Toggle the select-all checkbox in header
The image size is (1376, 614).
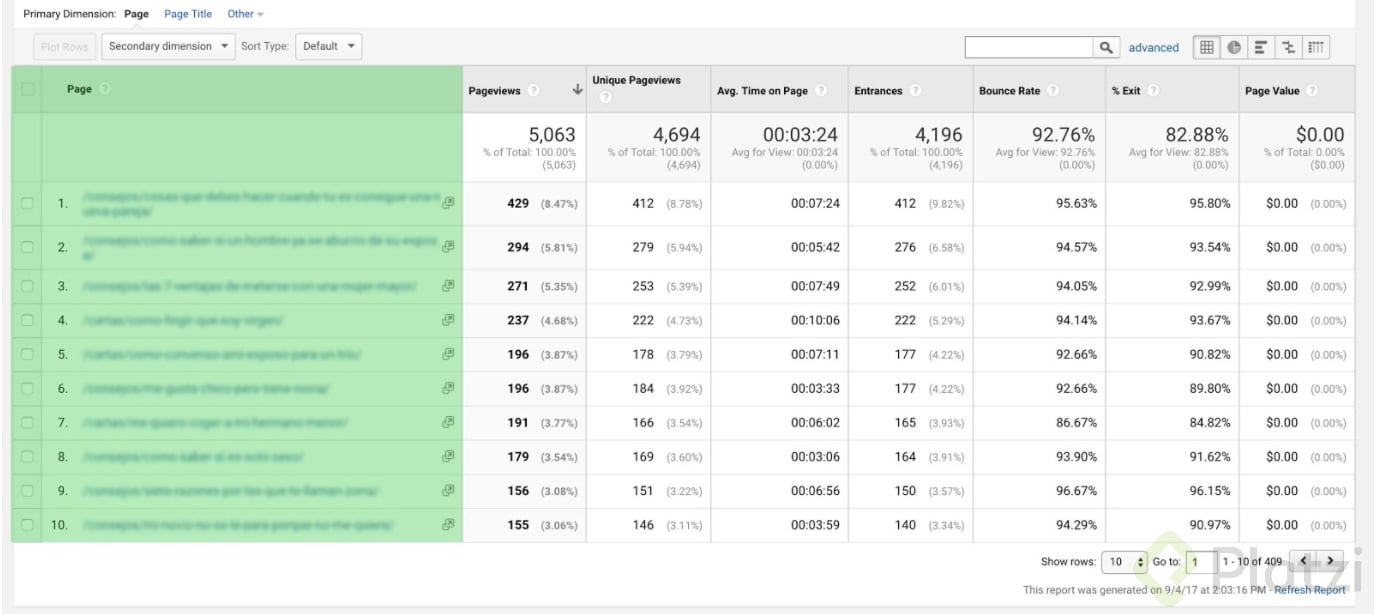pyautogui.click(x=27, y=89)
